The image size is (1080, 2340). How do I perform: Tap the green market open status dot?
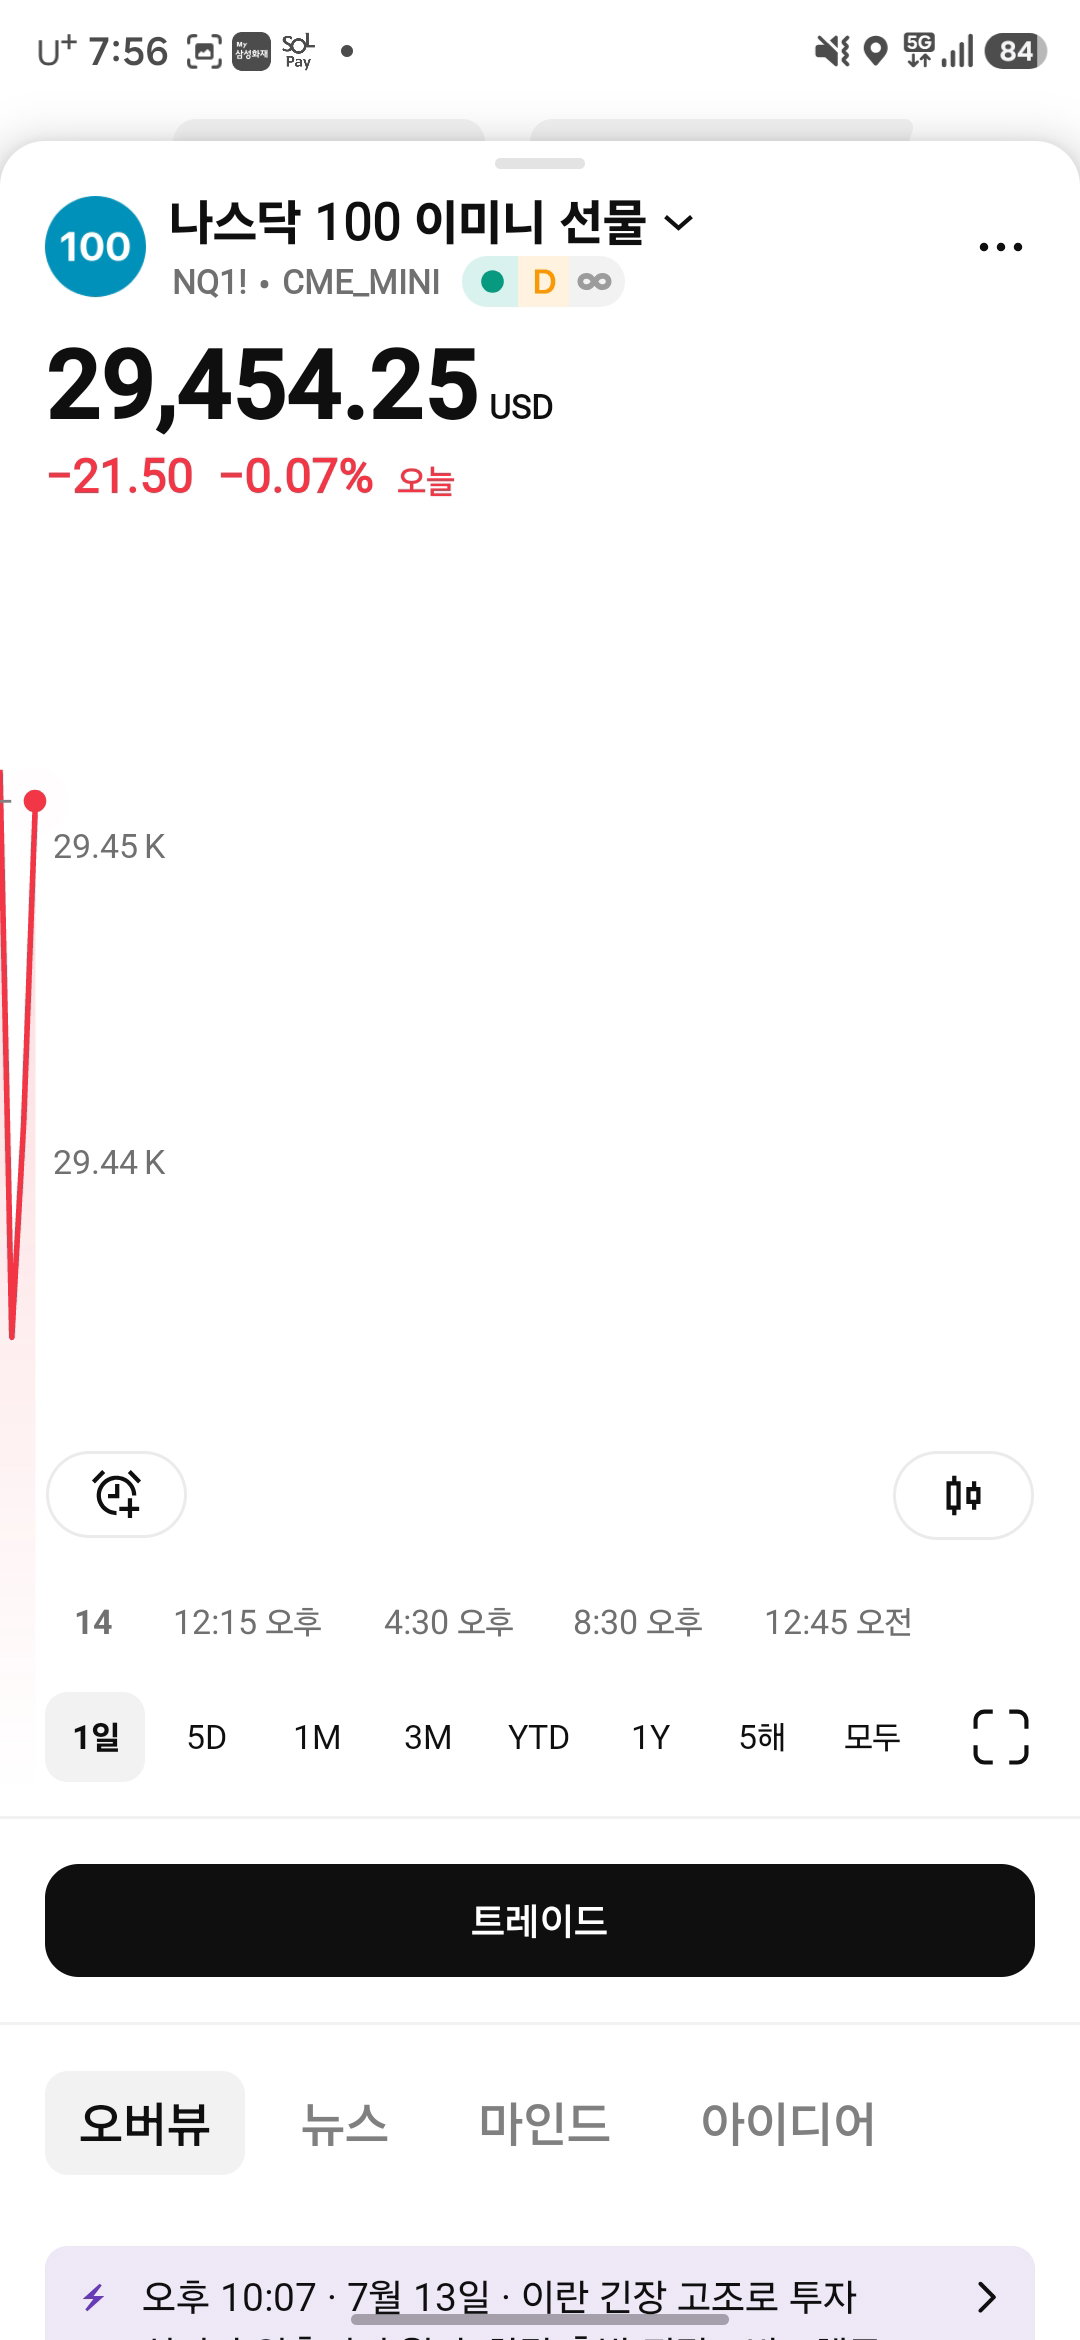coord(492,282)
